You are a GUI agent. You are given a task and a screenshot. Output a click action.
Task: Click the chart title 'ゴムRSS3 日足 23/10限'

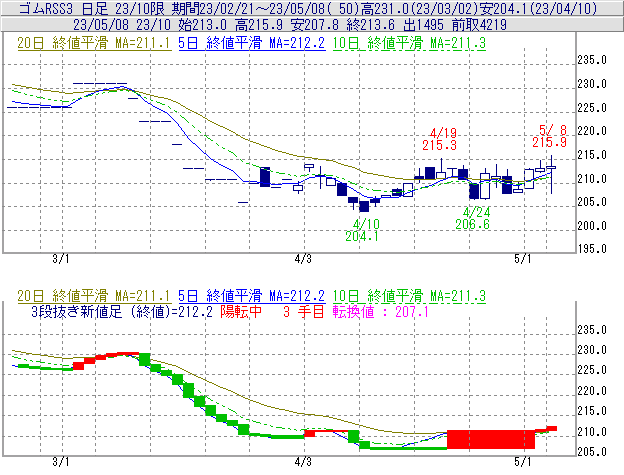93,9
